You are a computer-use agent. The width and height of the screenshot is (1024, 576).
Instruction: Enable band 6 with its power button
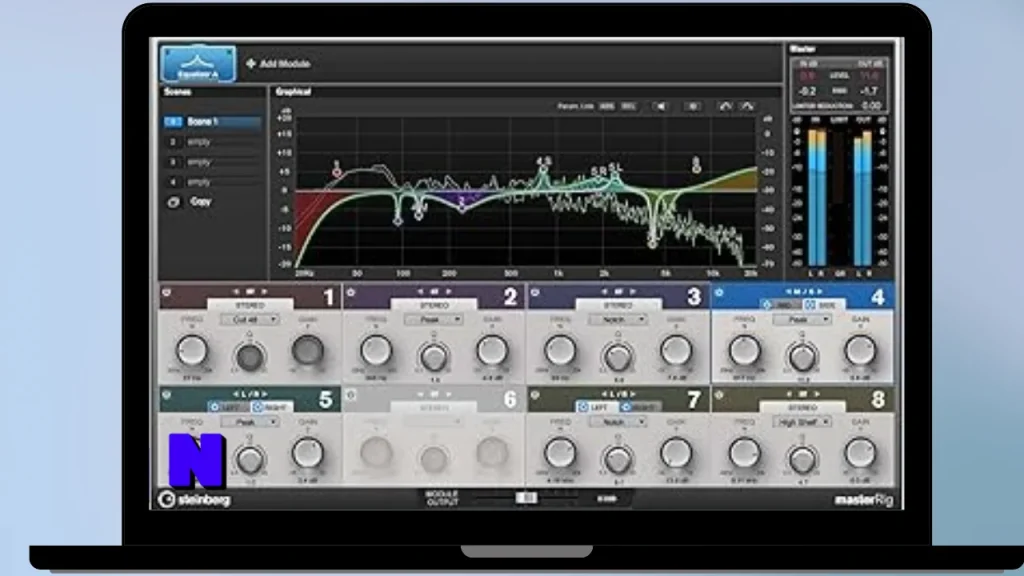tap(351, 395)
